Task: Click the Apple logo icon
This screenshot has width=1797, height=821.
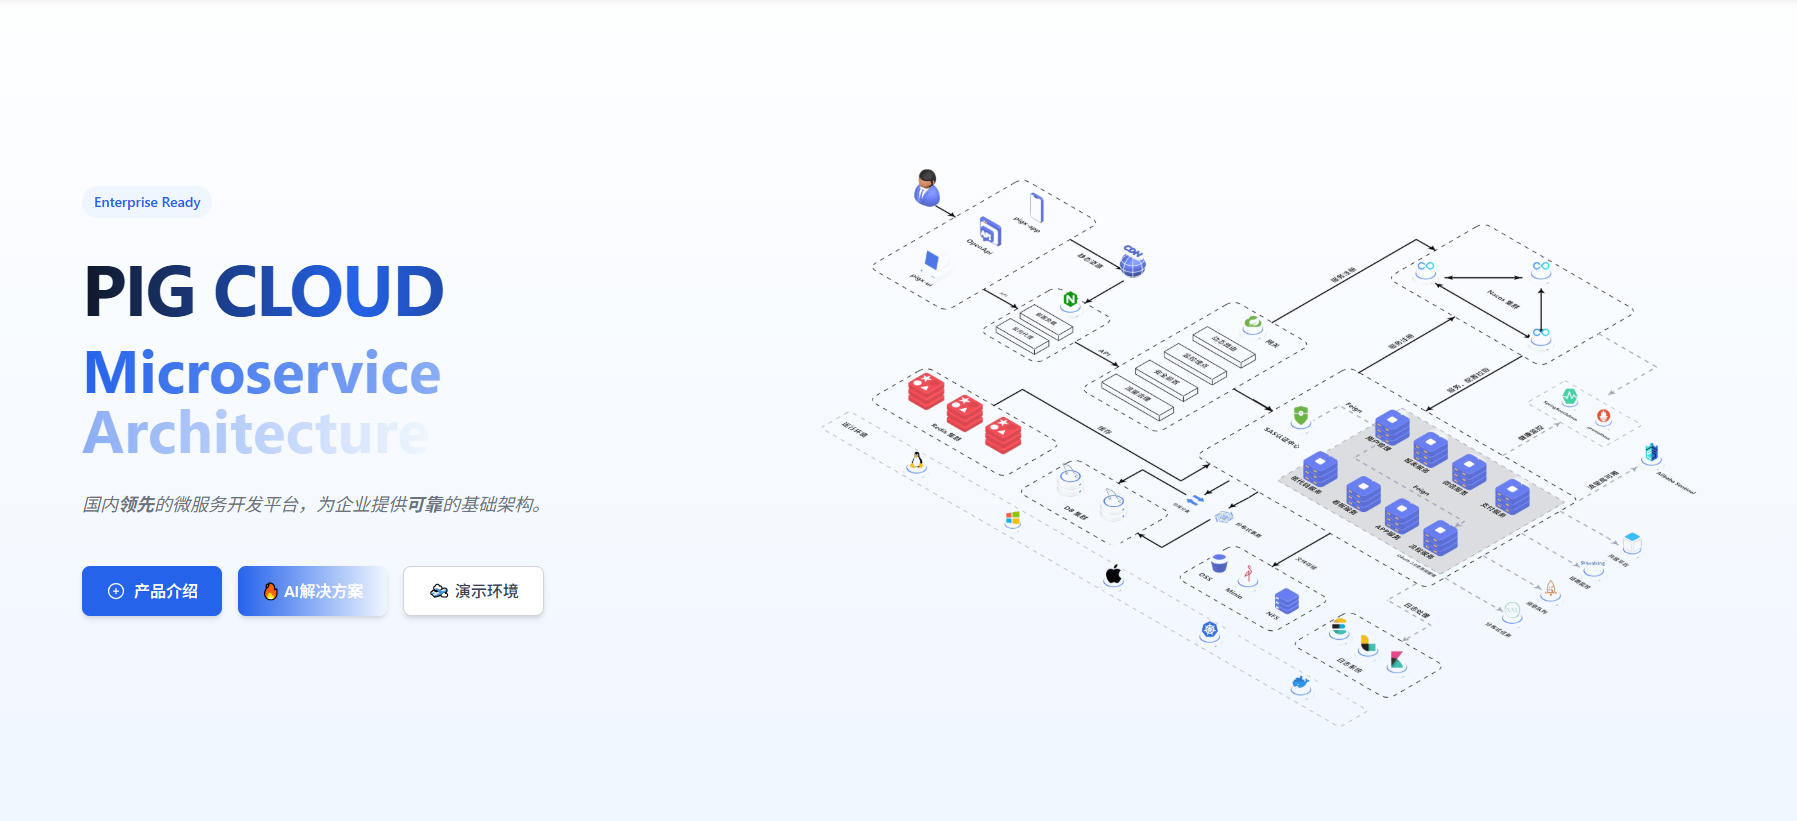Action: 1113,574
